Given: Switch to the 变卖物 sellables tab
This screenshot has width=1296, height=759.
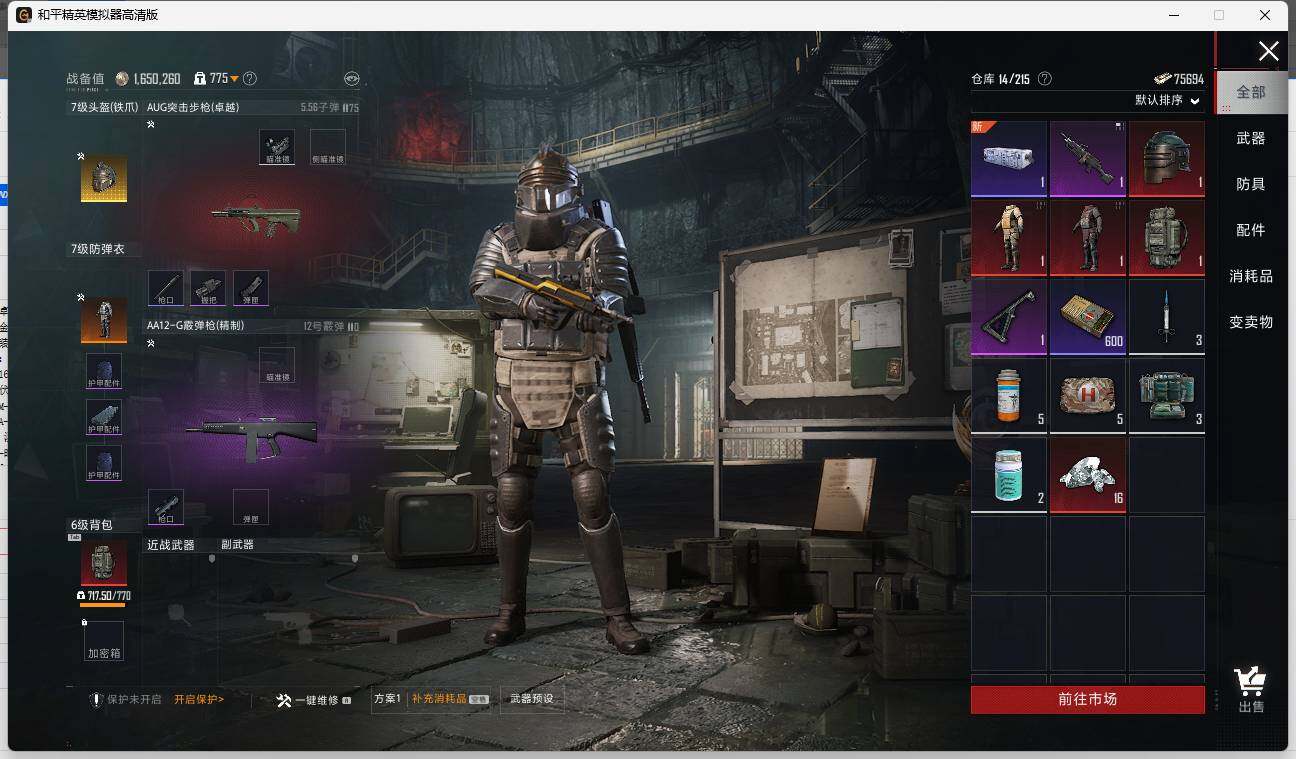Looking at the screenshot, I should (x=1251, y=322).
